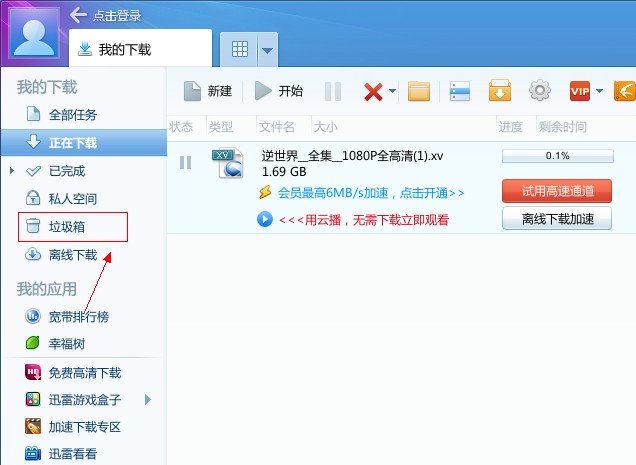Click the 点击登录 login link

click(117, 16)
